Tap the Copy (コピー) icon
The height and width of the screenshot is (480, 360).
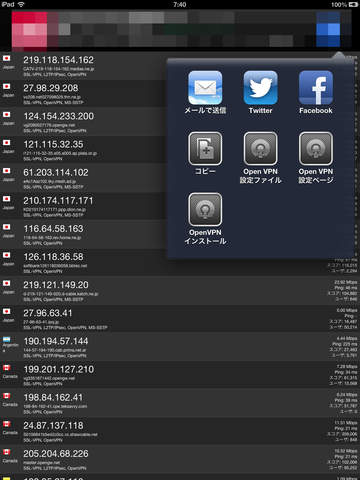pyautogui.click(x=205, y=149)
